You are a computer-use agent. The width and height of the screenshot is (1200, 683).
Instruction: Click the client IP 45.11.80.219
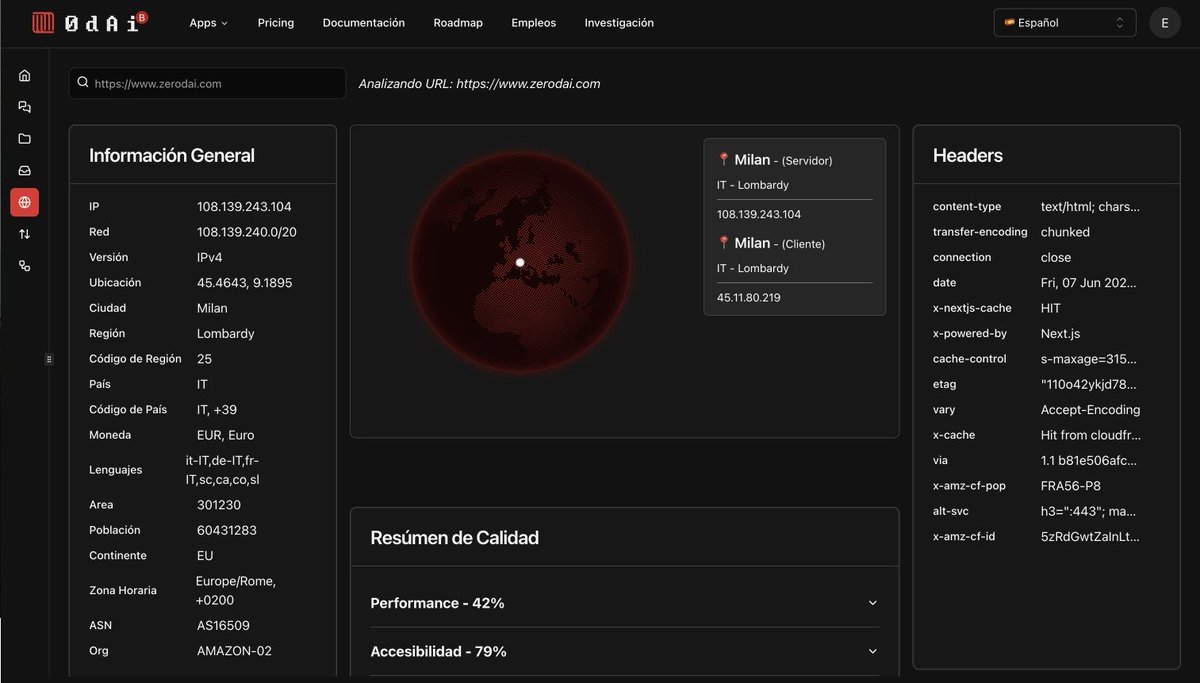pos(750,298)
